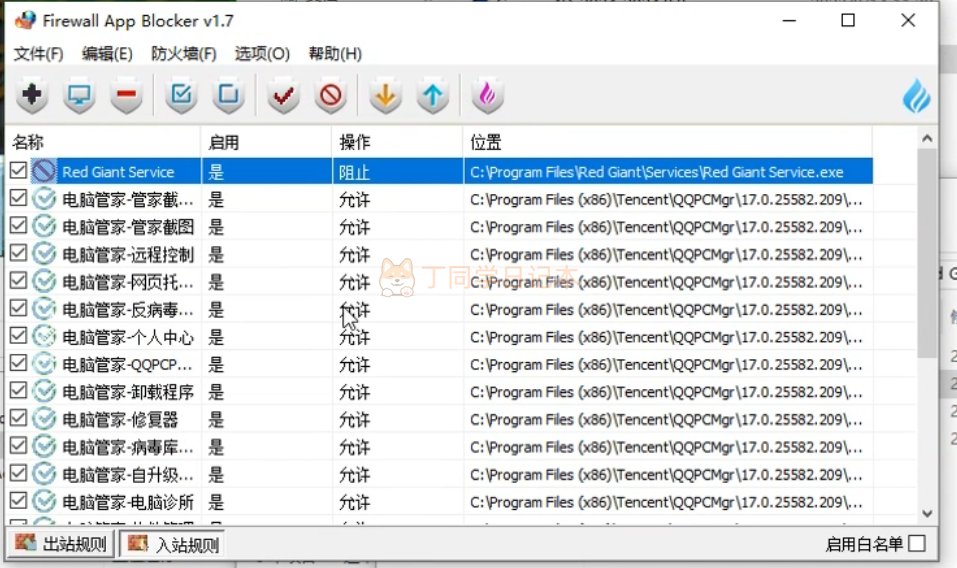Click allowed icon of 电脑管家-个人中心 row
The image size is (957, 568).
[x=44, y=336]
